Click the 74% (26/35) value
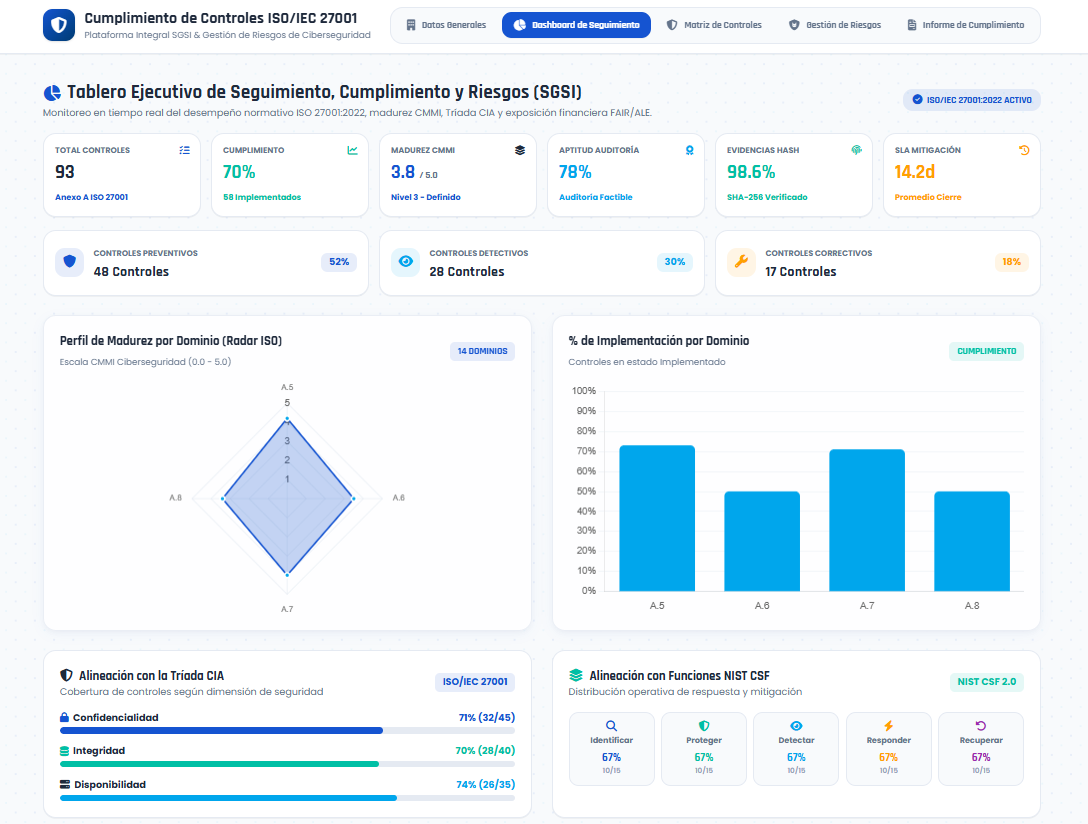This screenshot has width=1088, height=824. (x=486, y=784)
